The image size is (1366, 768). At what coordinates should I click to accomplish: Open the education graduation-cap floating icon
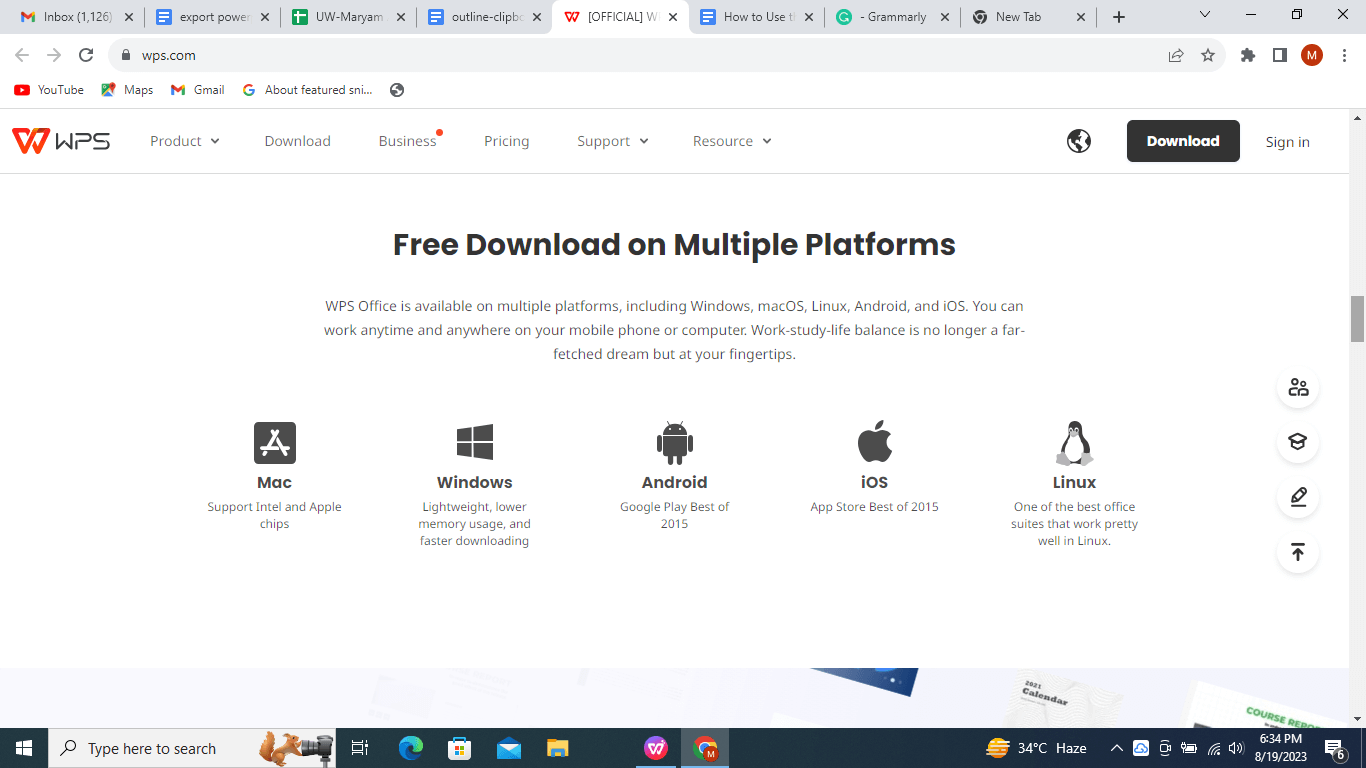[x=1297, y=442]
